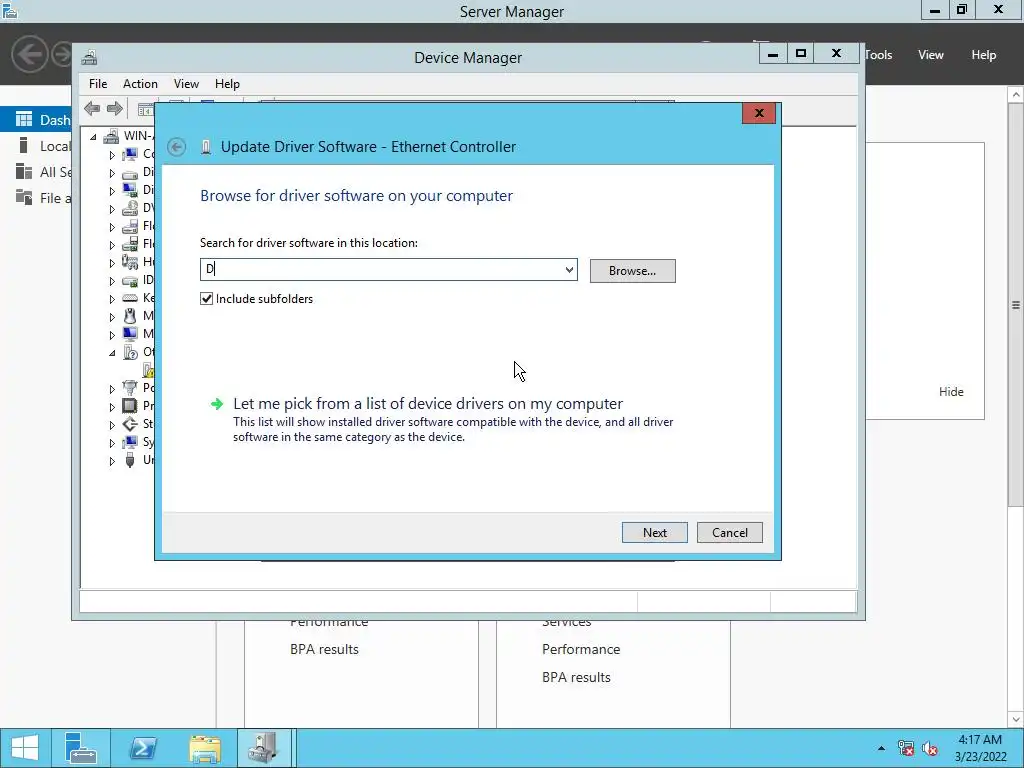Open Device Manager Help menu
Screen dimensions: 1024x768
tap(227, 84)
